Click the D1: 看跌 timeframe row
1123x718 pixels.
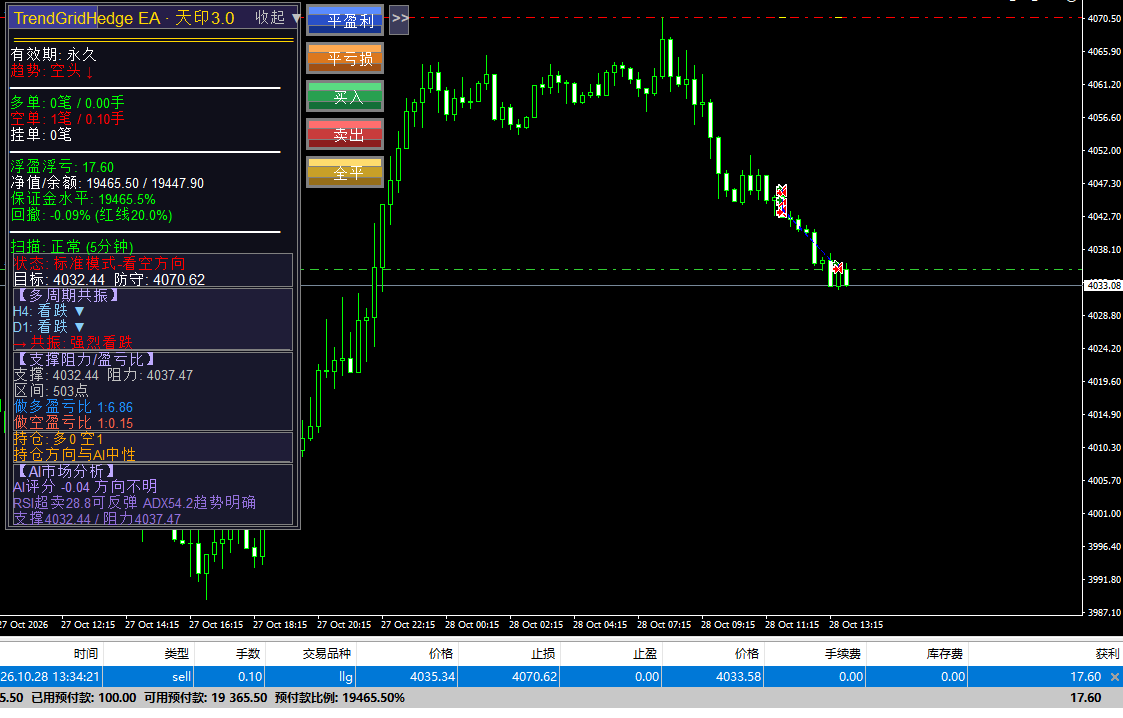point(49,326)
